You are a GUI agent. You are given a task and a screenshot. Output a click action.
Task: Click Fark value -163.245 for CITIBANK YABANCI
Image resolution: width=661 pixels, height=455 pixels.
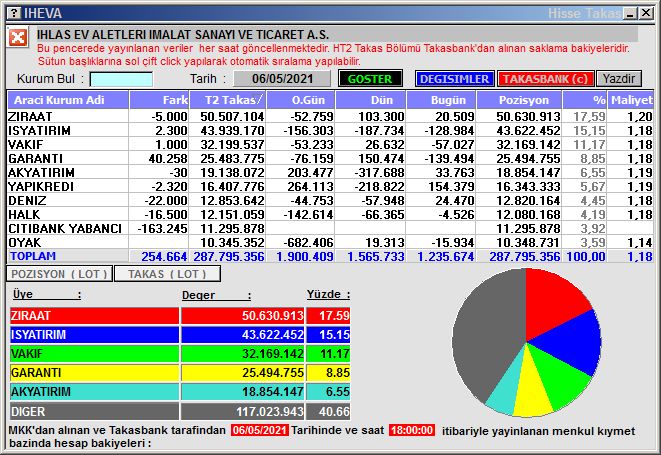pyautogui.click(x=162, y=229)
